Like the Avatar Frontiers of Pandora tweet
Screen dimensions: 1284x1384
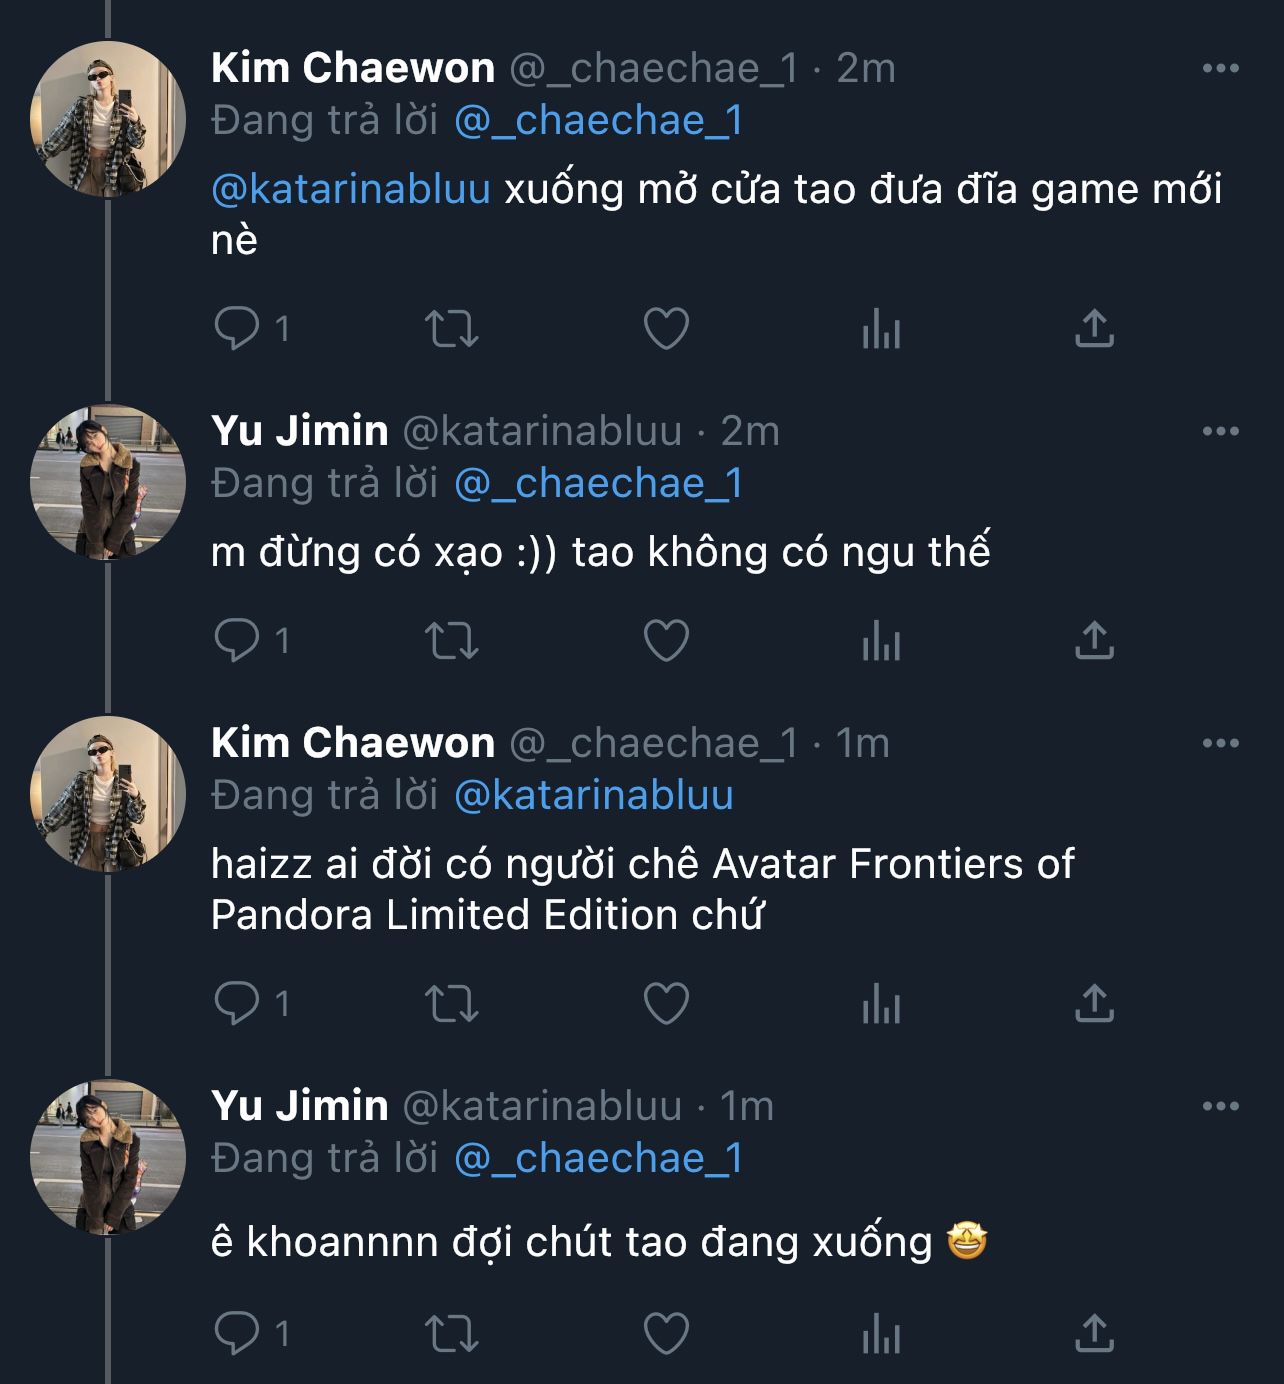click(666, 1003)
